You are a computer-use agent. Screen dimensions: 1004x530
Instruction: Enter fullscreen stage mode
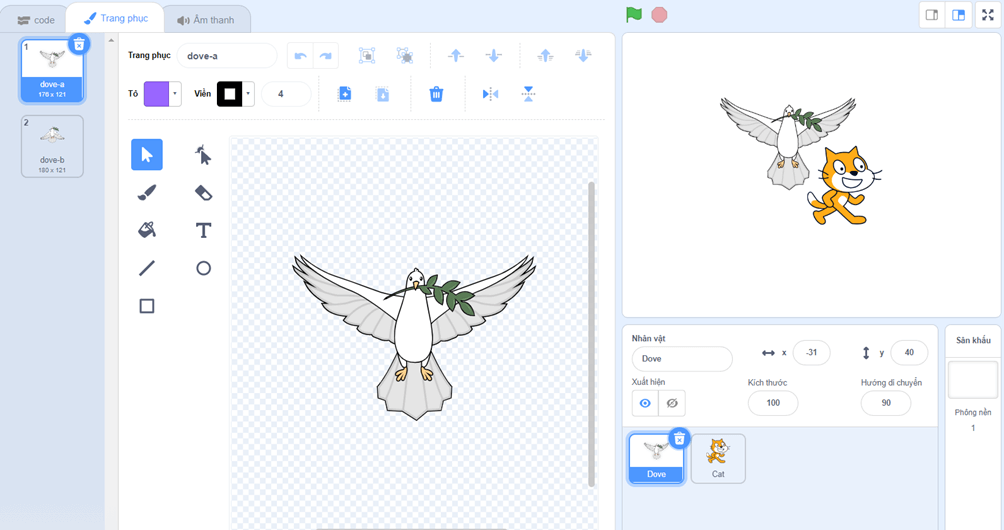click(x=988, y=15)
